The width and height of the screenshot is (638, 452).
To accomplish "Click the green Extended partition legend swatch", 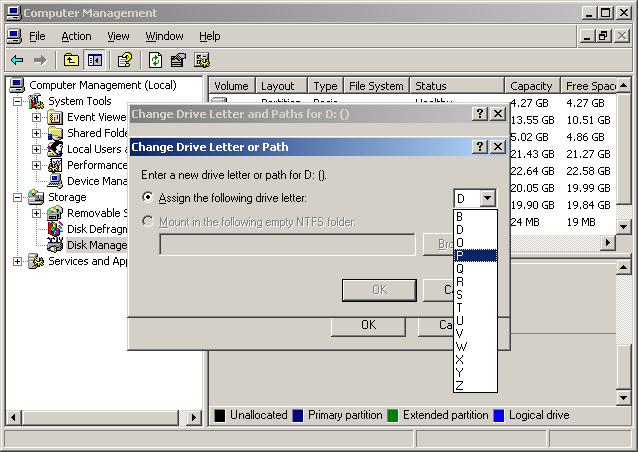I will tap(393, 416).
